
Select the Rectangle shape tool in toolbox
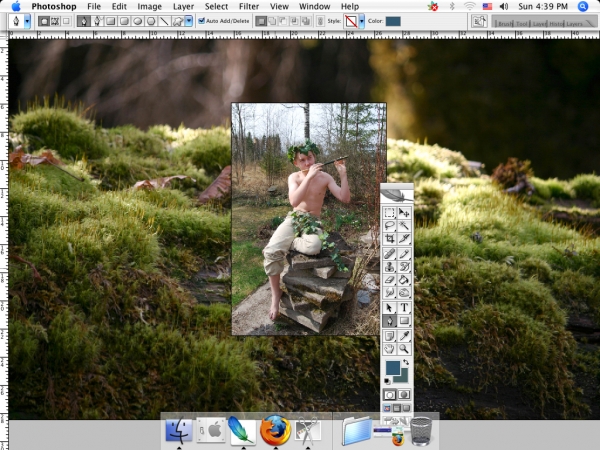point(404,321)
